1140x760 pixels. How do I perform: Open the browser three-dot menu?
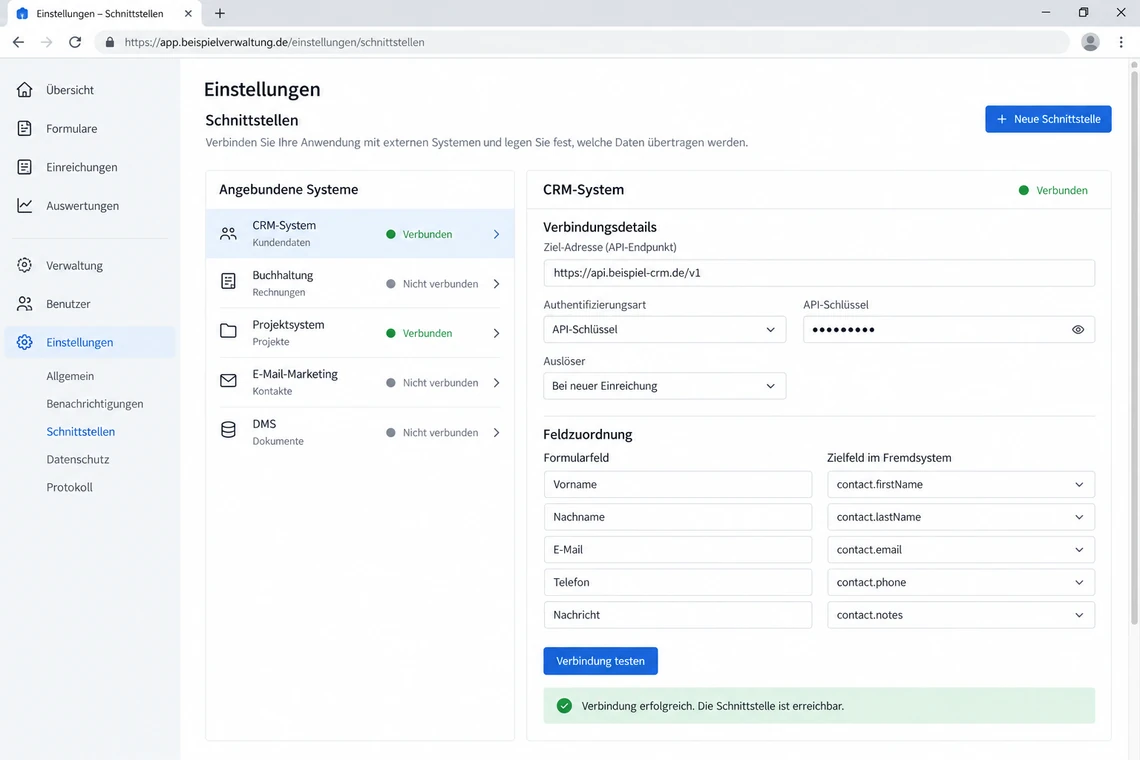pos(1121,42)
